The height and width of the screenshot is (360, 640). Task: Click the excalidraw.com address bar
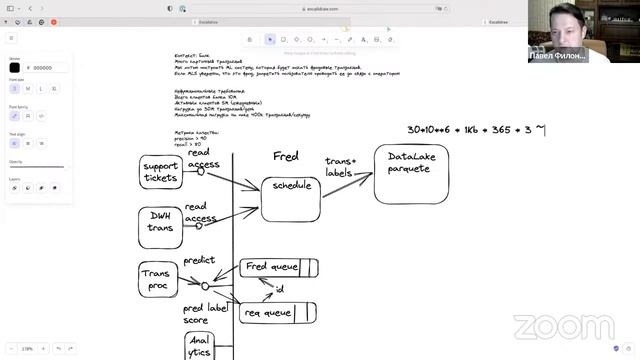point(320,9)
